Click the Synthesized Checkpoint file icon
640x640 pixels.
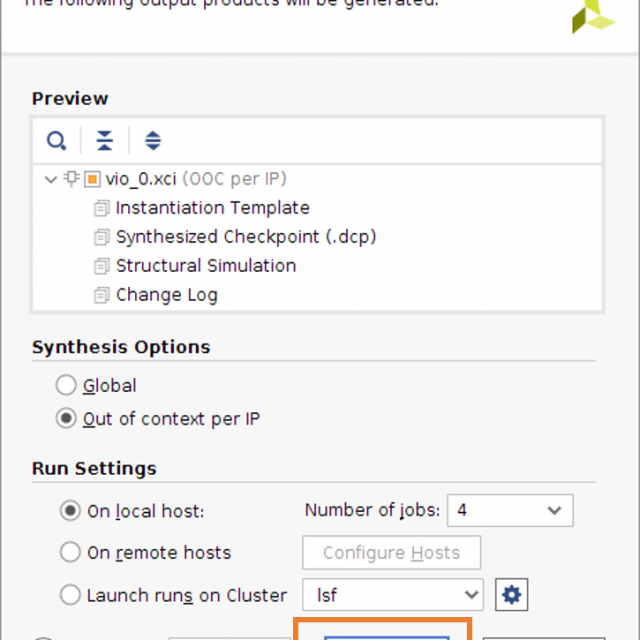(x=102, y=238)
